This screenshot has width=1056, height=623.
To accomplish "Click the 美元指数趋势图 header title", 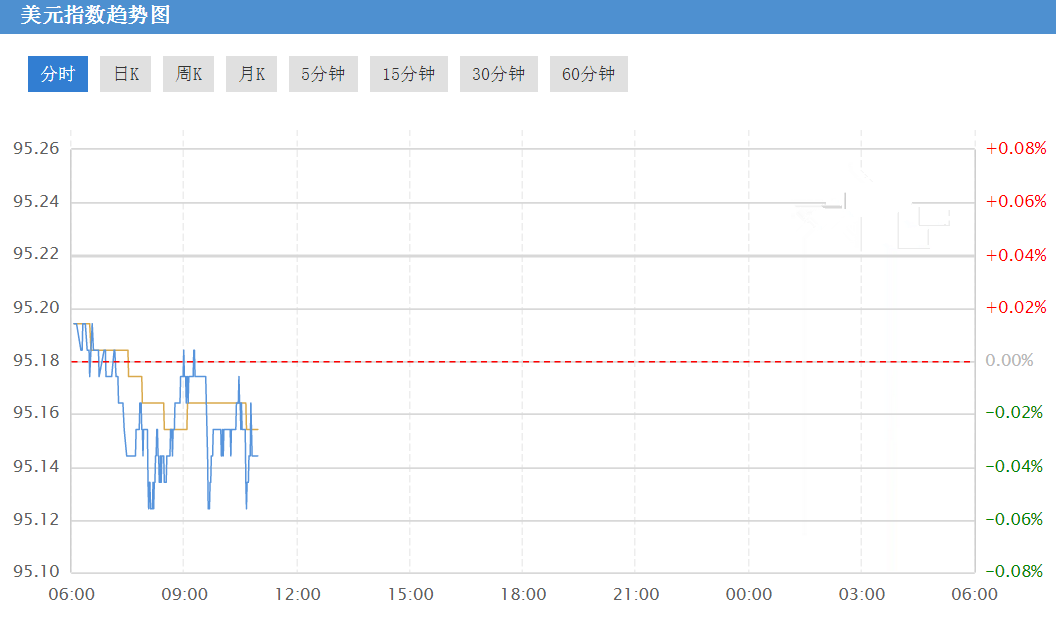I will point(95,15).
